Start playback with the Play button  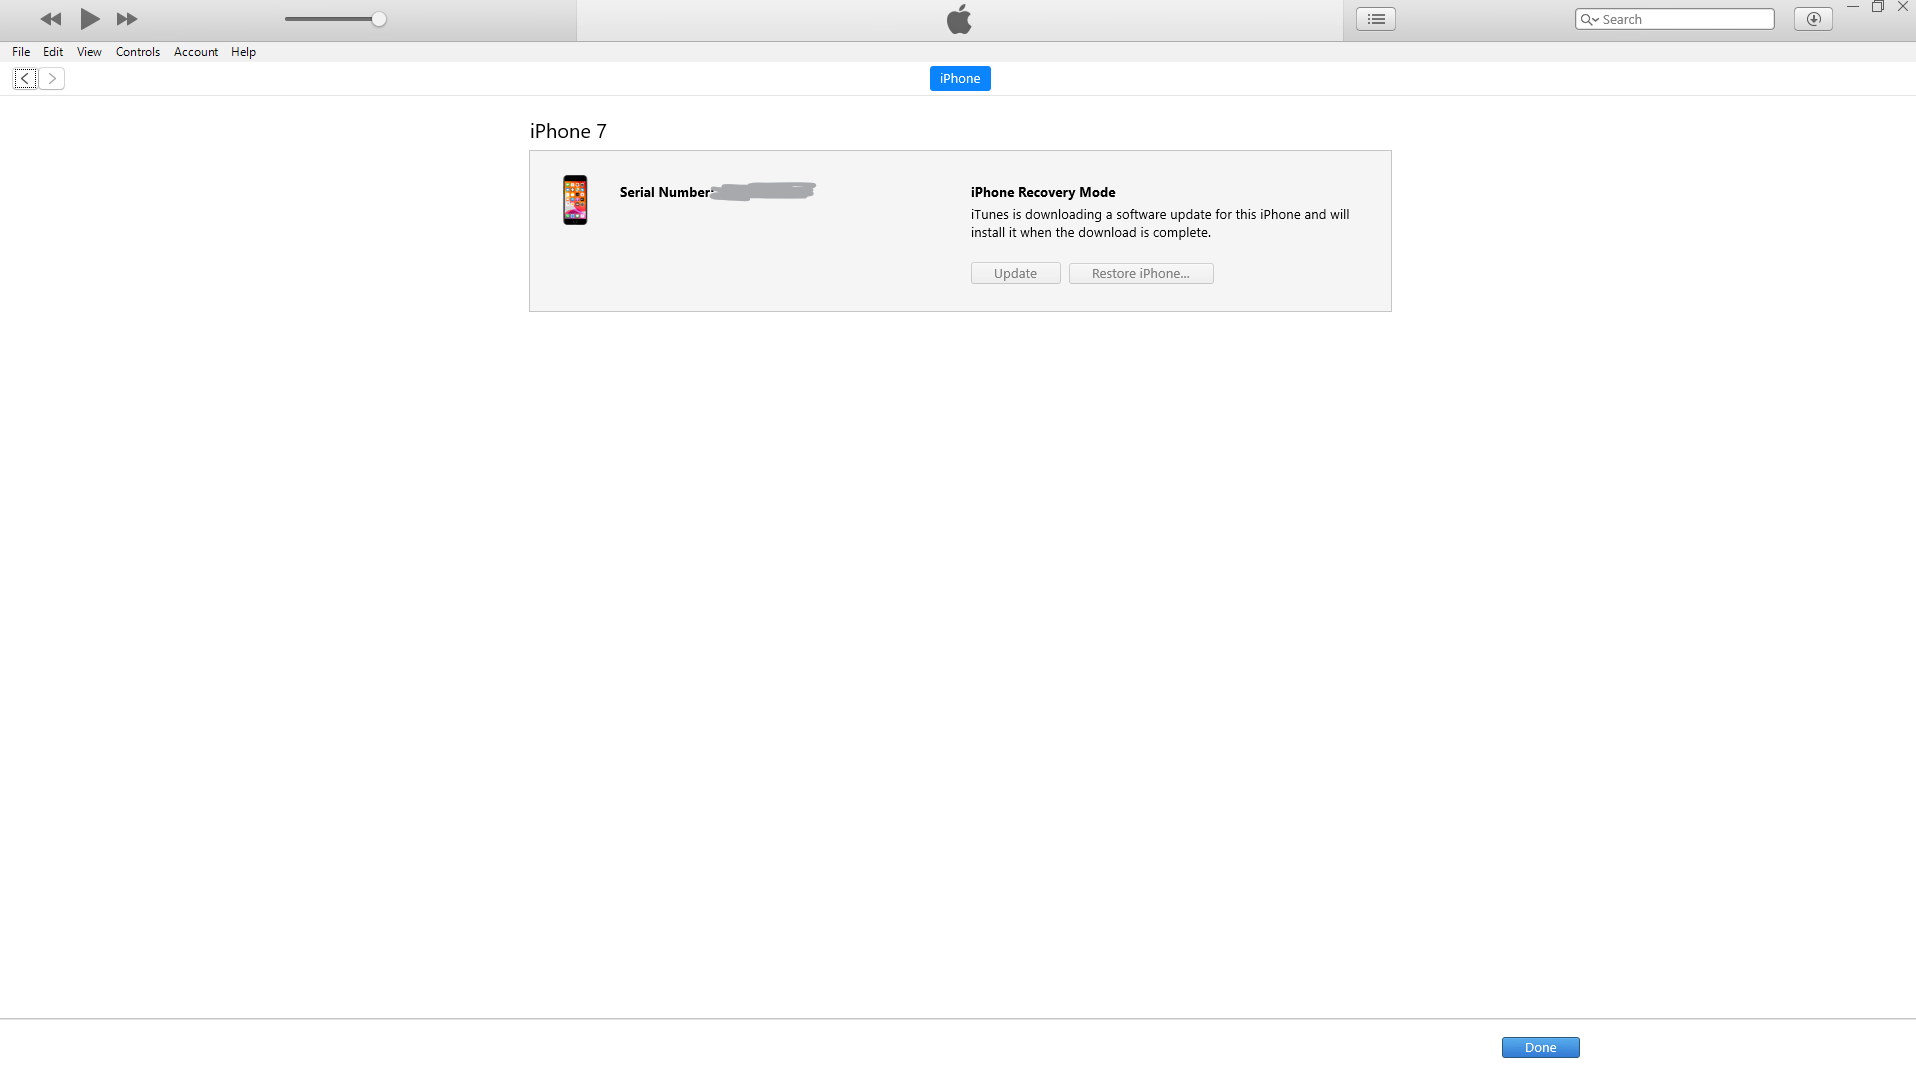(90, 19)
